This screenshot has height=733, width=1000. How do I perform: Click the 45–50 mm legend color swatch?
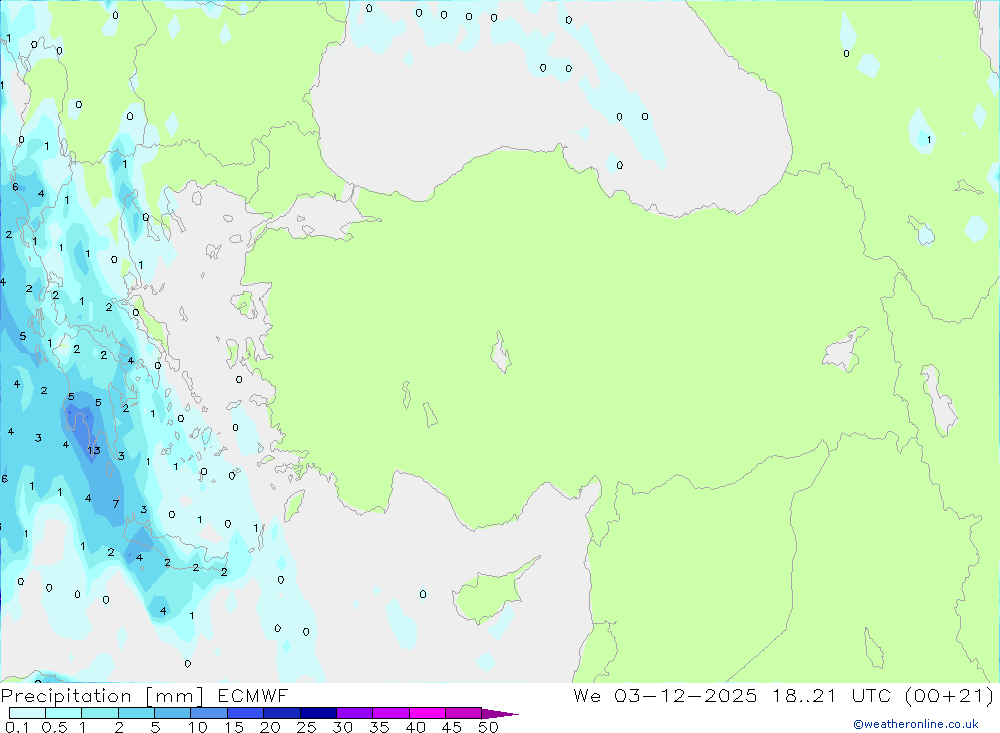[463, 713]
